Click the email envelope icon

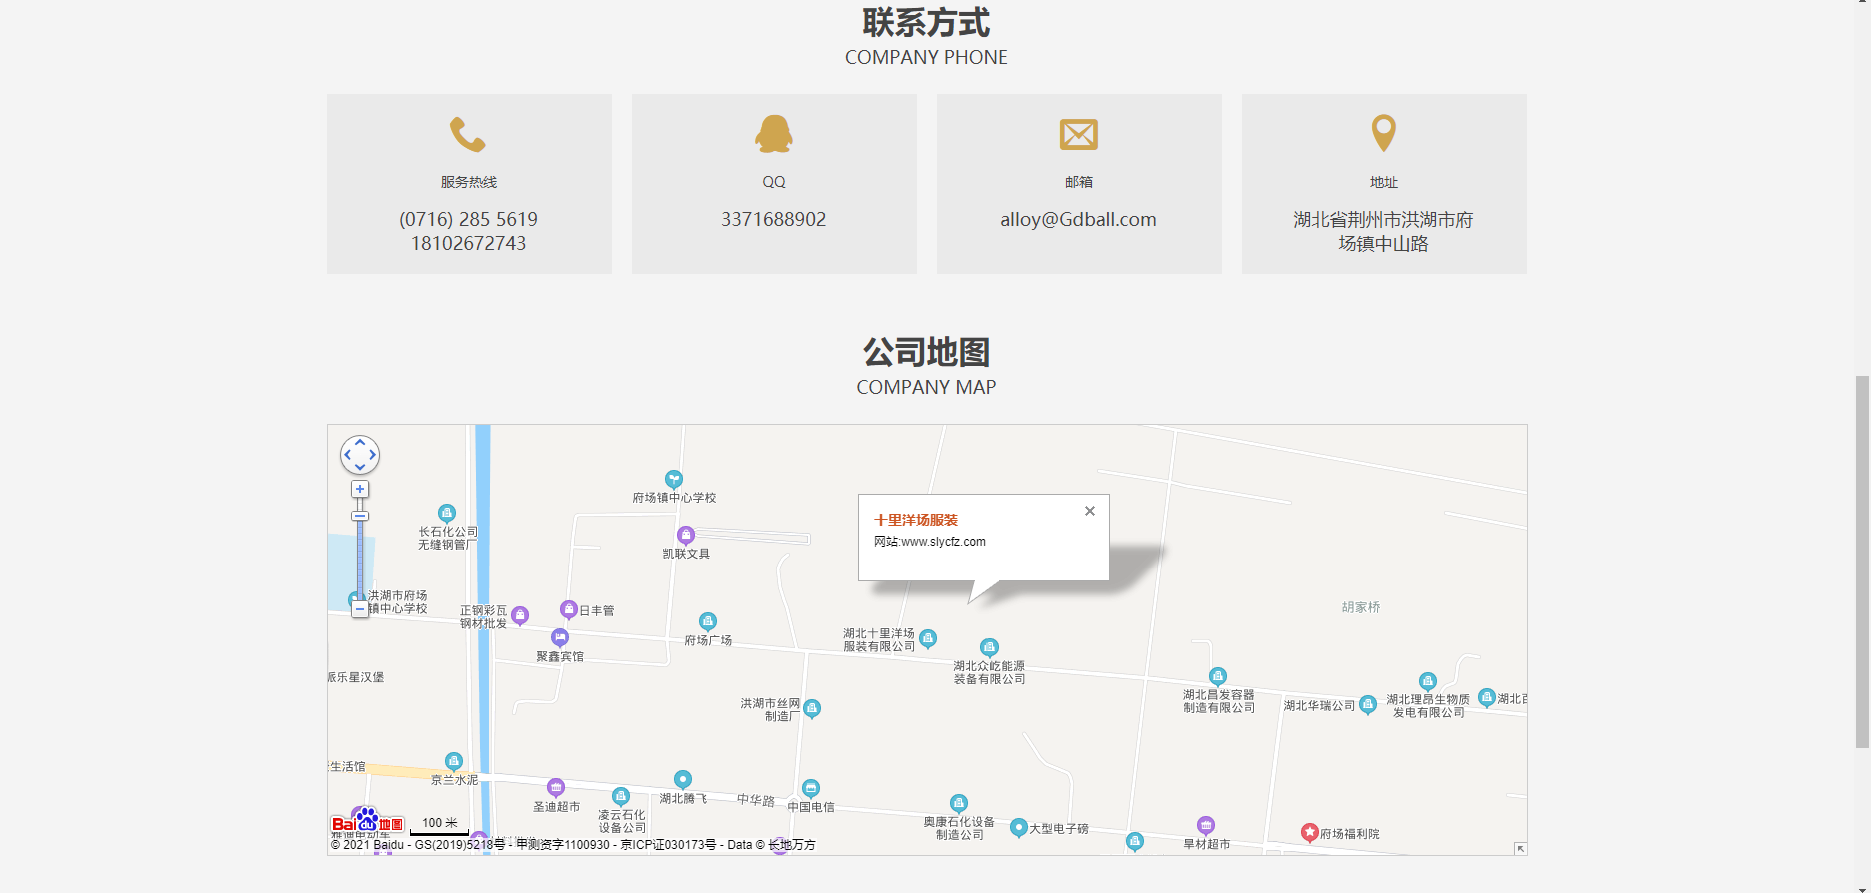(1078, 134)
